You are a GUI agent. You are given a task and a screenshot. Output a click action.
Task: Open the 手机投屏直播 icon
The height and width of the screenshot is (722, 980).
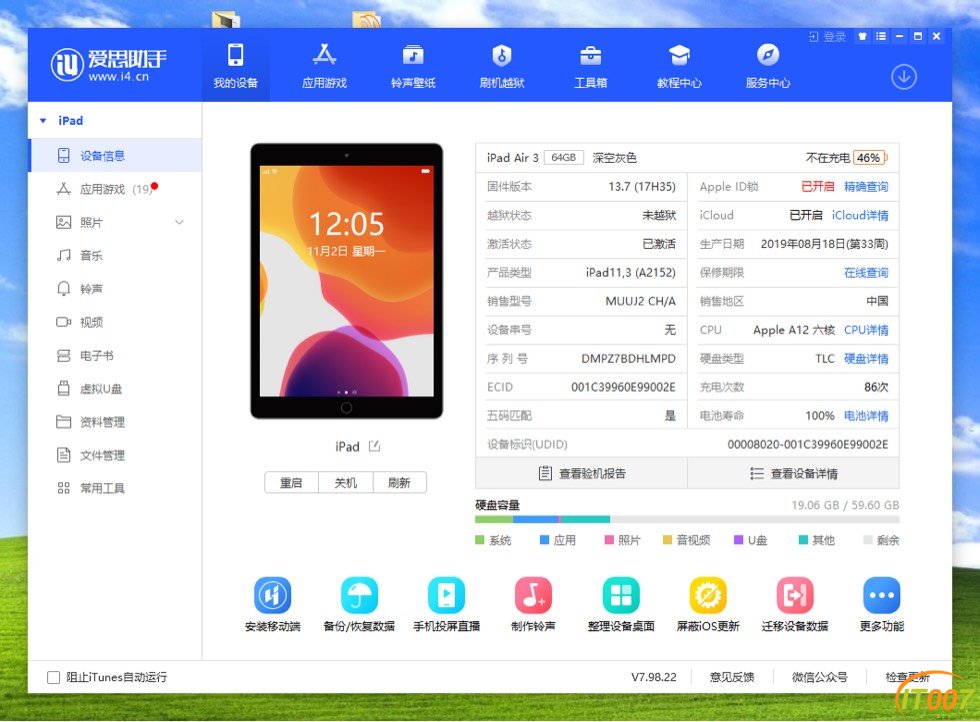click(446, 595)
